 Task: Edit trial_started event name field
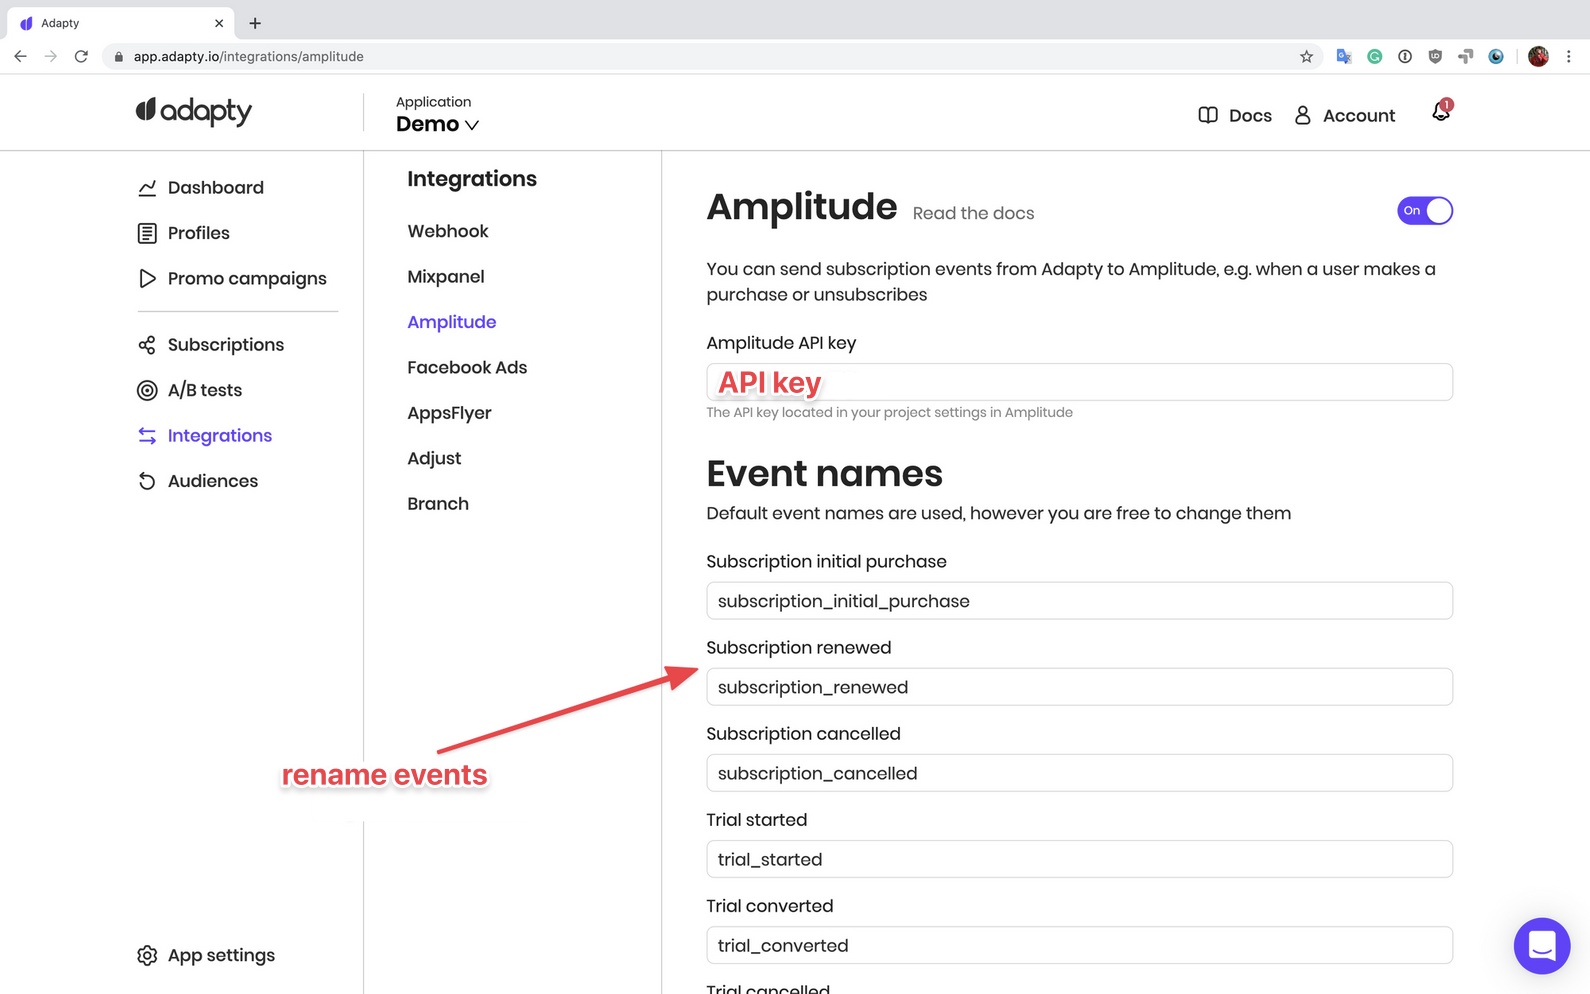pyautogui.click(x=1079, y=859)
